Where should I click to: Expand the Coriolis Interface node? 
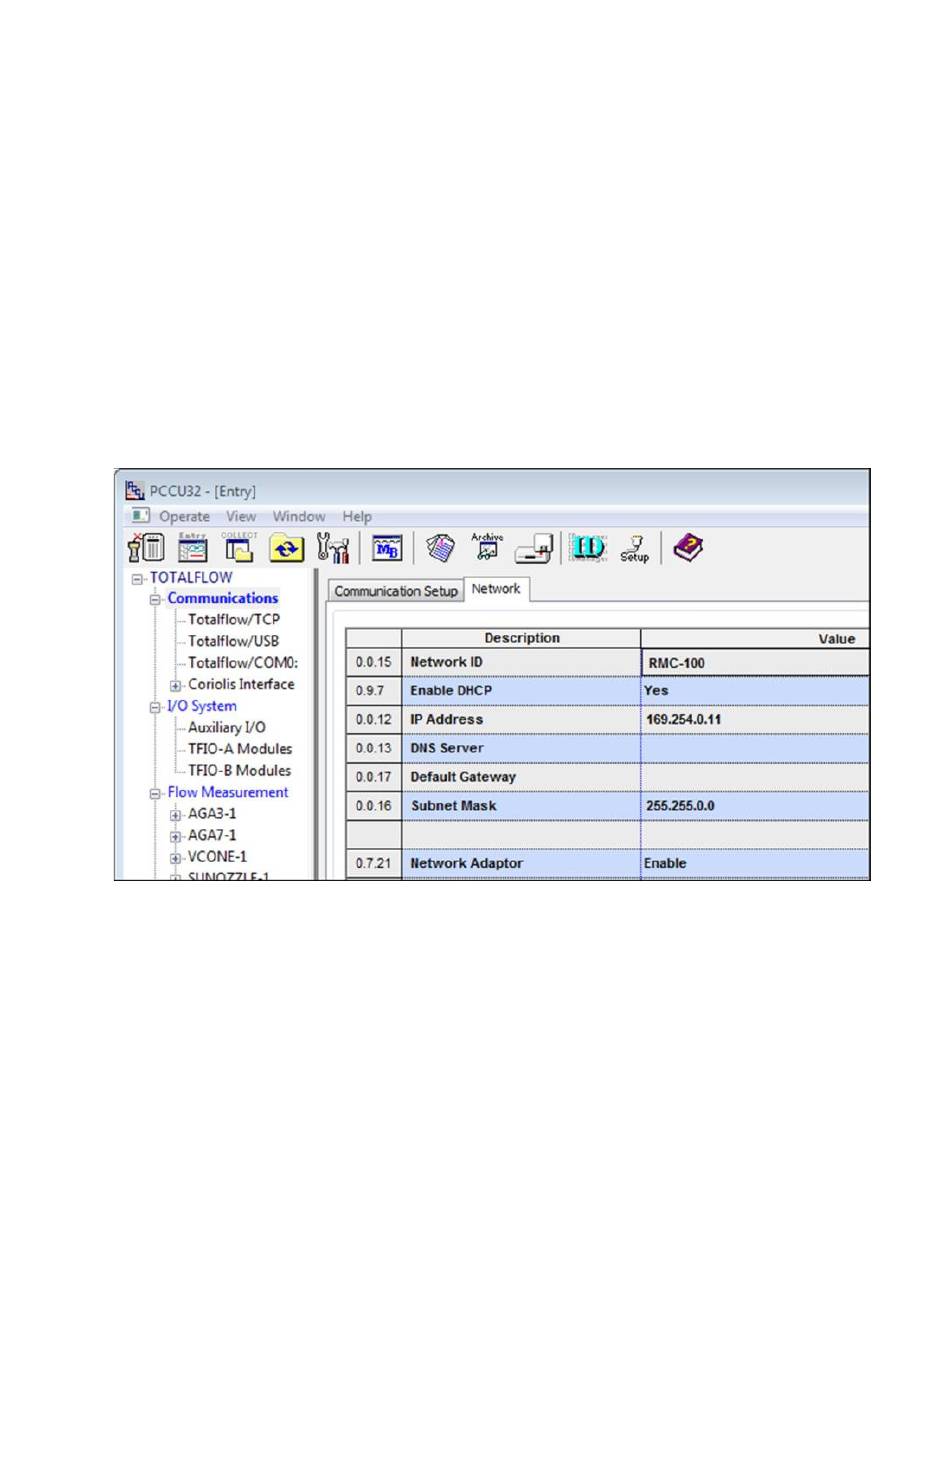176,686
